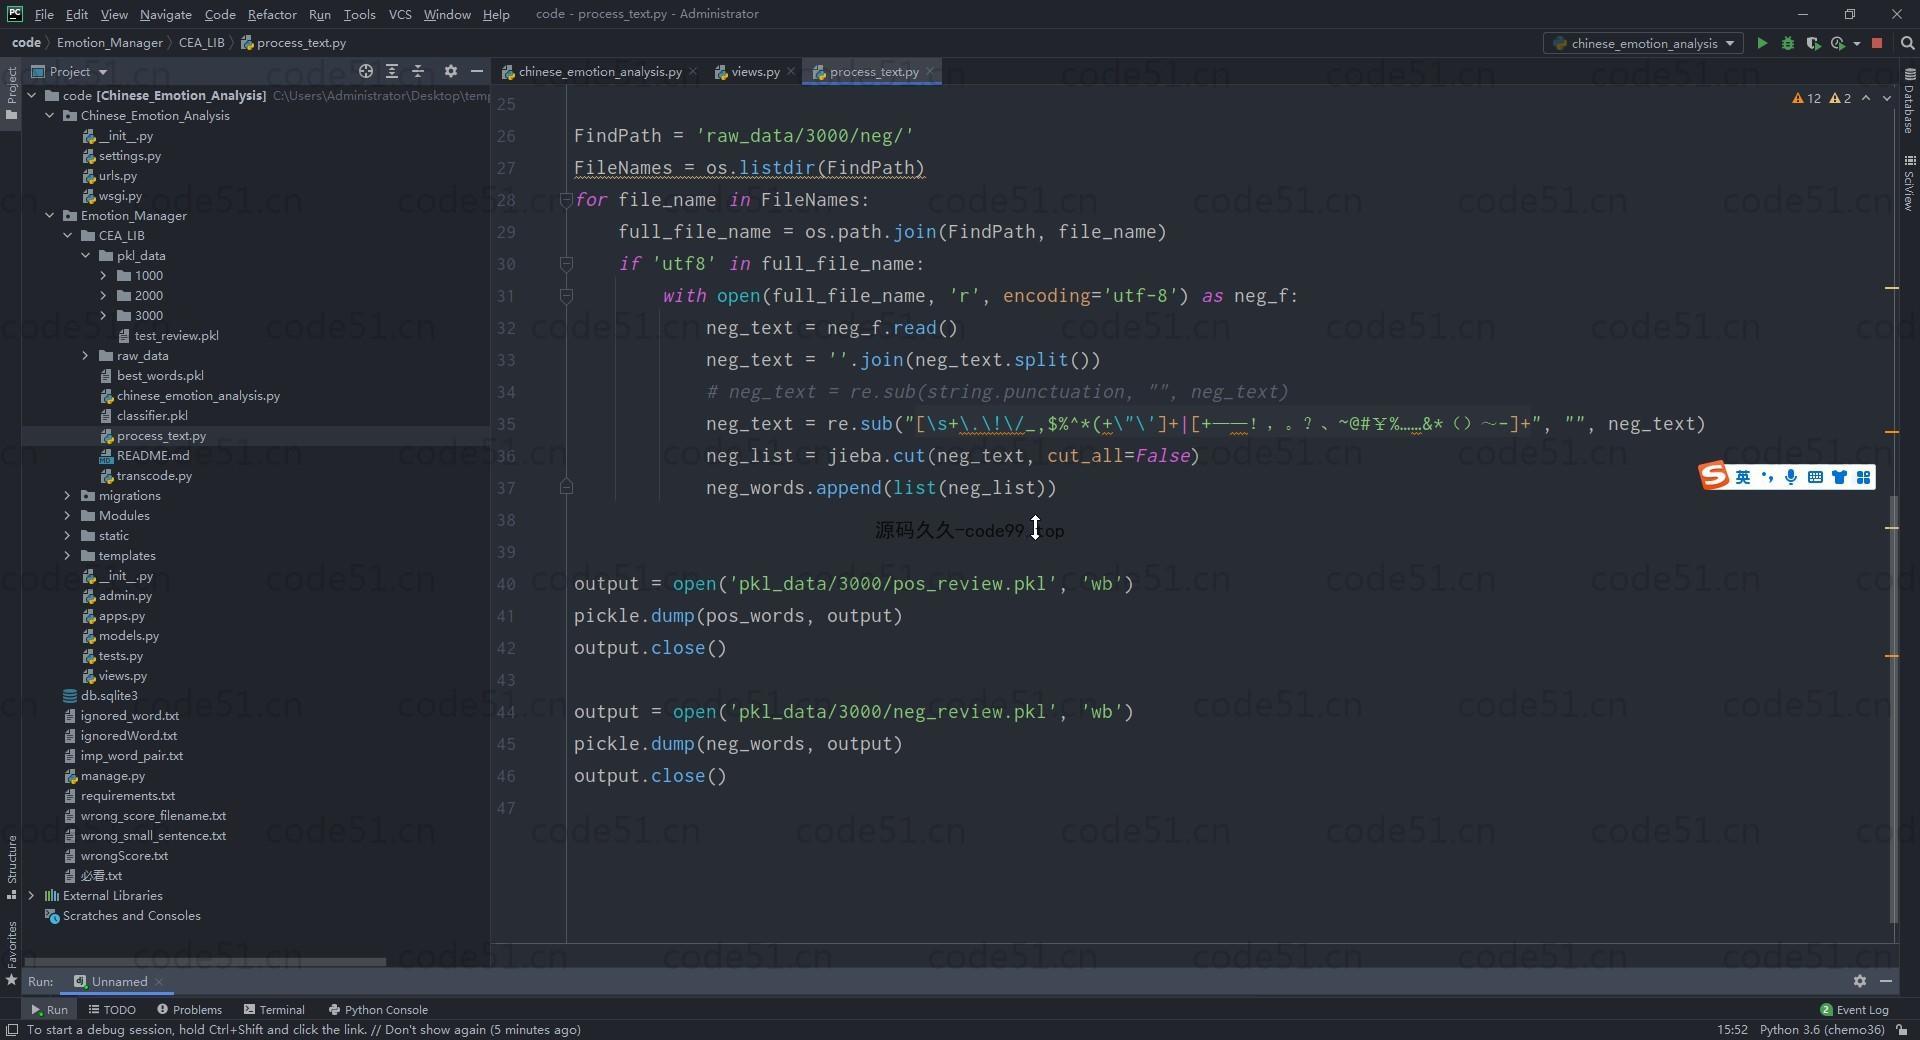Screen dimensions: 1920x1040
Task: Stop the running process
Action: tap(1877, 43)
